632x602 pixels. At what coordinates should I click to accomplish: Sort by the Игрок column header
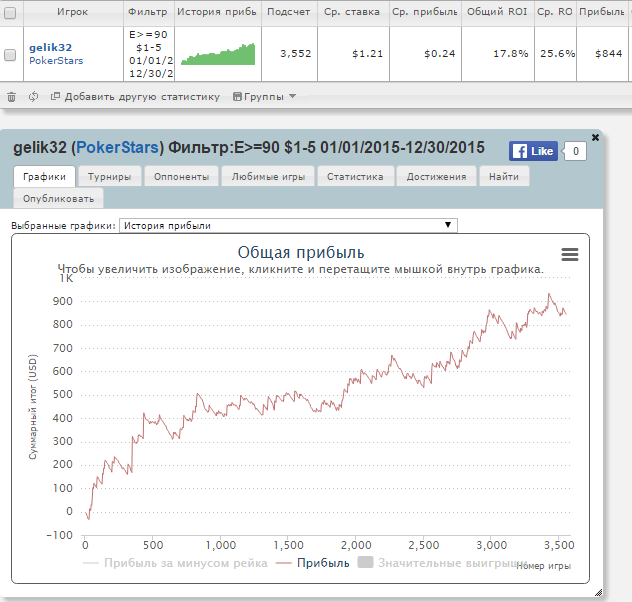tap(73, 12)
